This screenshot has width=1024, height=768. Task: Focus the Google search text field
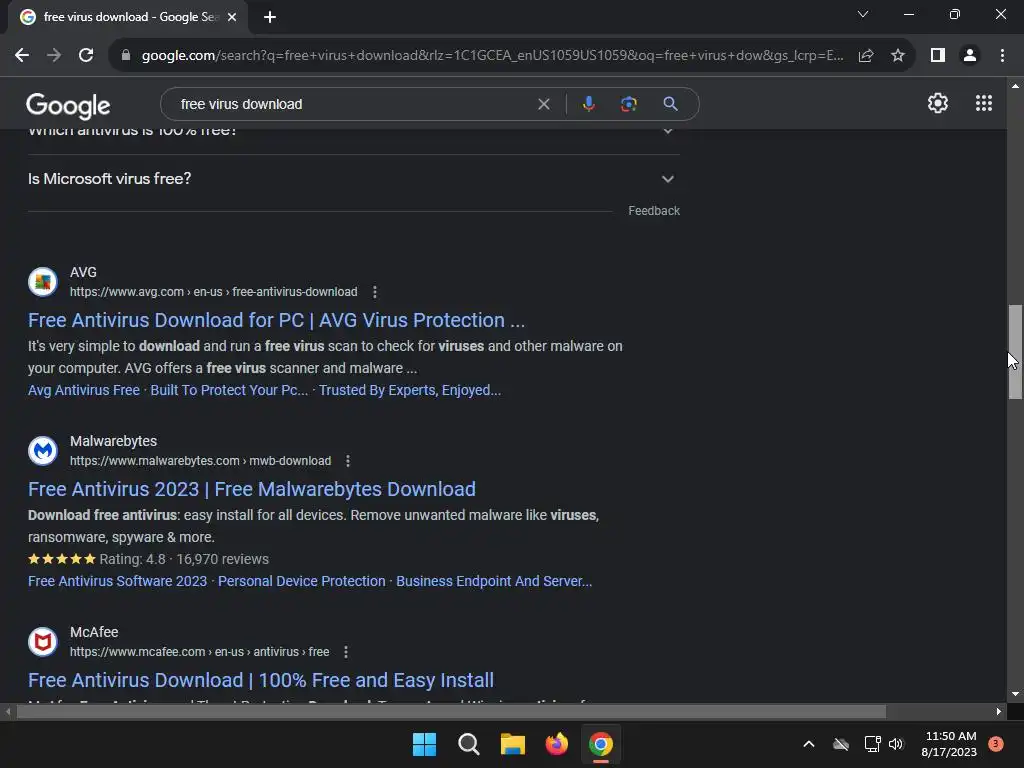tap(353, 104)
